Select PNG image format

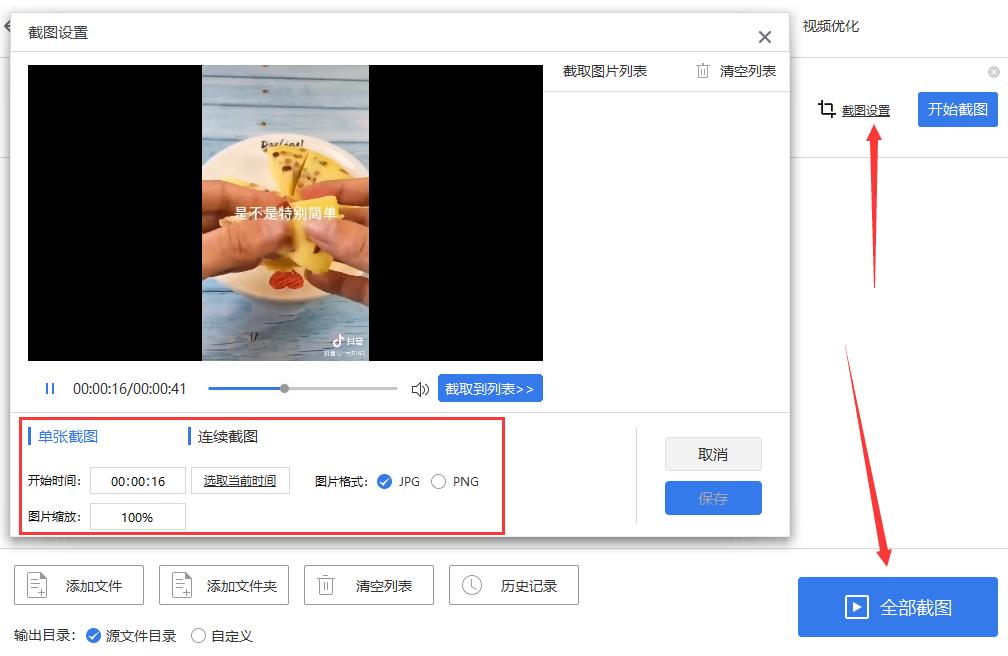(438, 482)
